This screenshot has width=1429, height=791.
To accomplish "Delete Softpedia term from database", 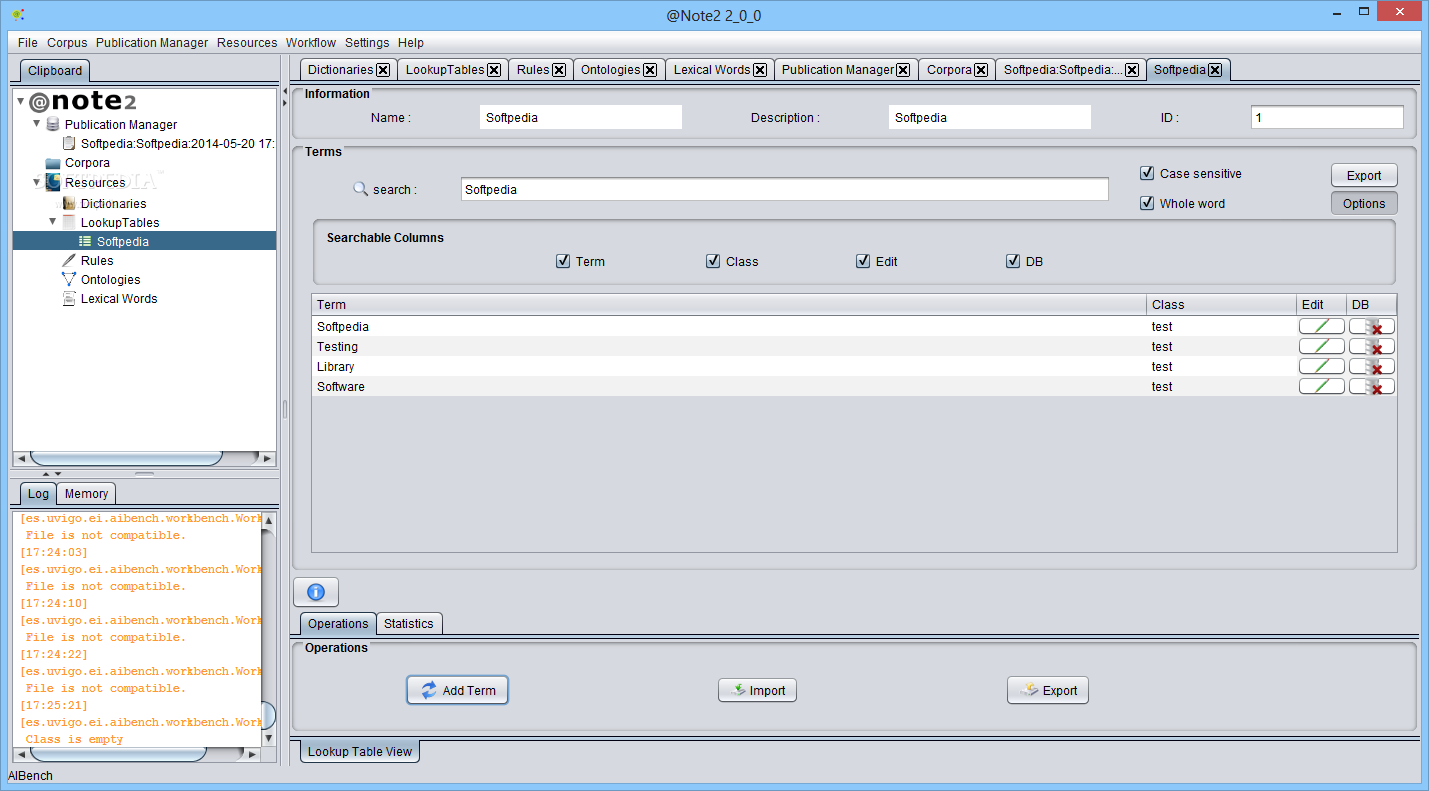I will [1372, 326].
